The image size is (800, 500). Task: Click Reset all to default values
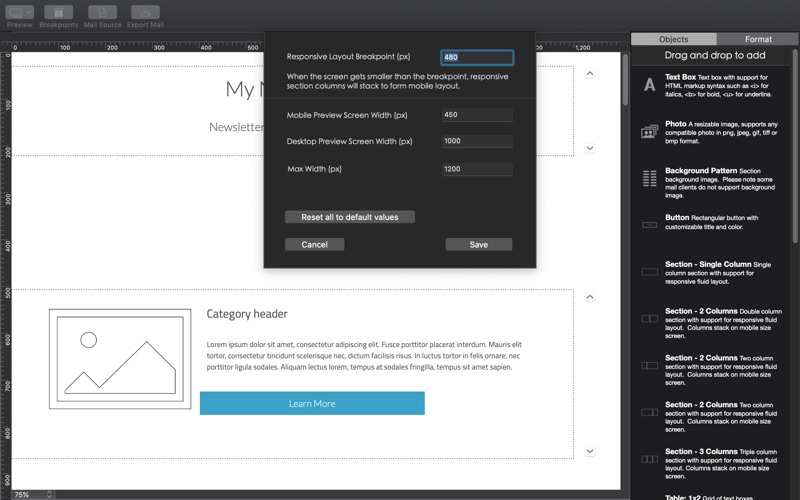pyautogui.click(x=349, y=217)
